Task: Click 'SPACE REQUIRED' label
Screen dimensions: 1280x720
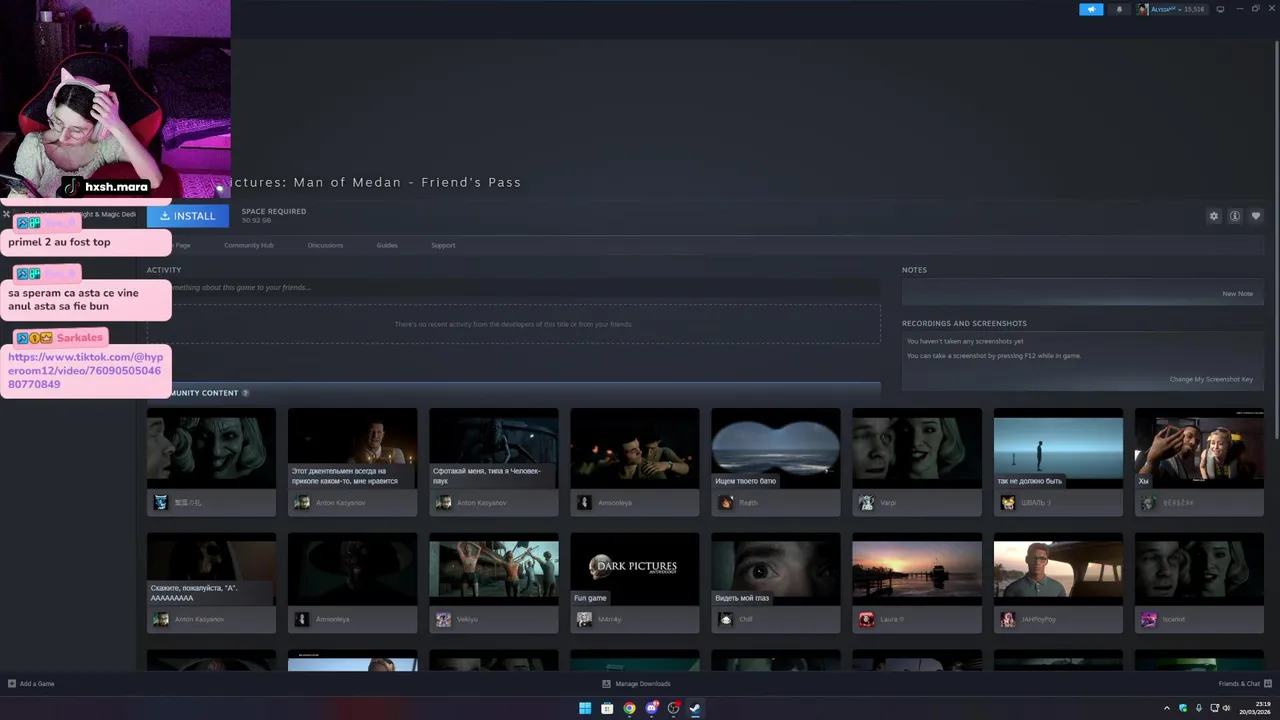Action: [274, 211]
